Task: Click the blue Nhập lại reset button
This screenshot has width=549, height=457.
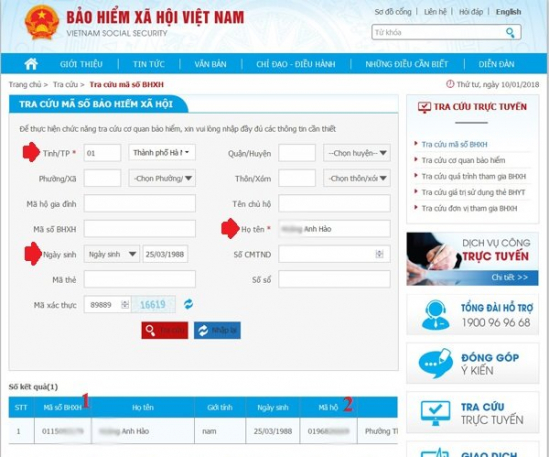Action: [217, 330]
